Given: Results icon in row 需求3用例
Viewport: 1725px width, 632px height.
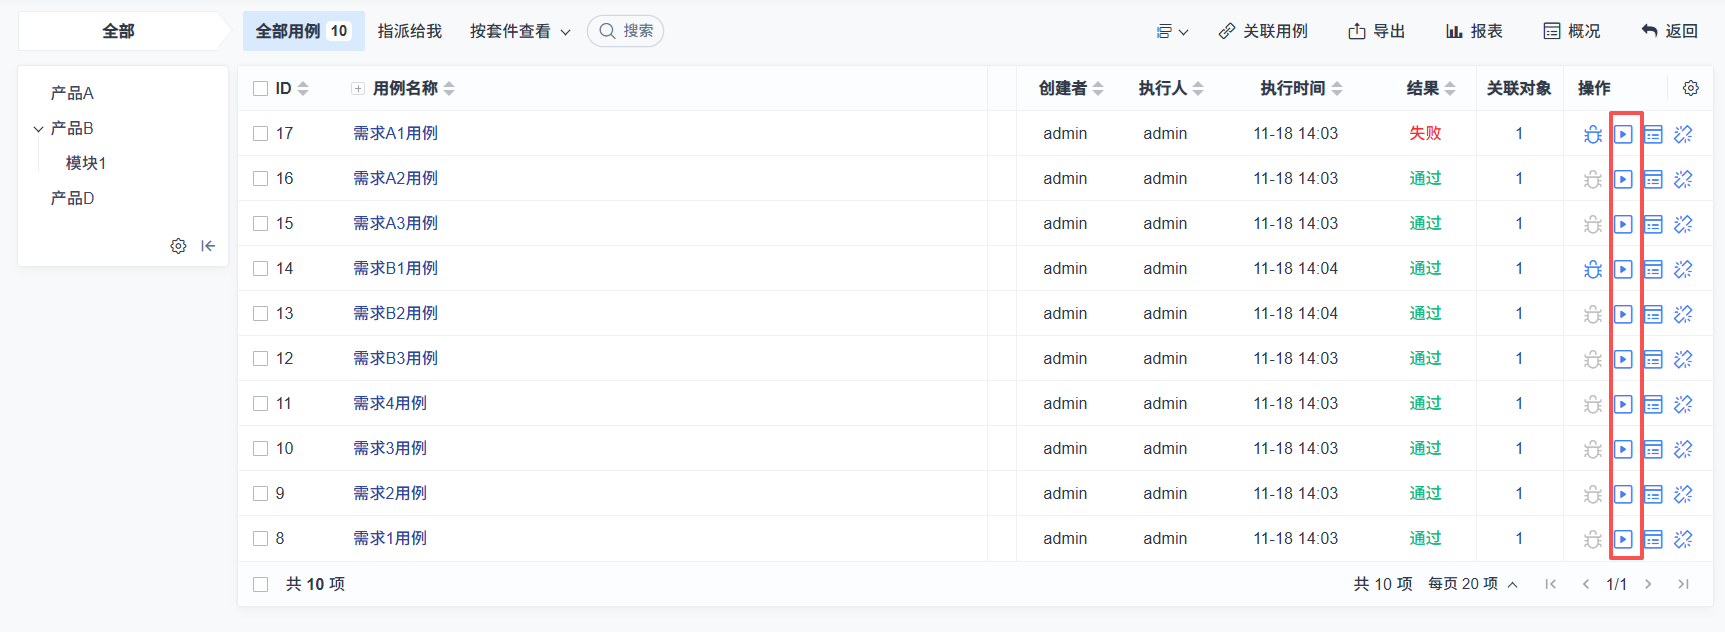Looking at the screenshot, I should (1653, 449).
